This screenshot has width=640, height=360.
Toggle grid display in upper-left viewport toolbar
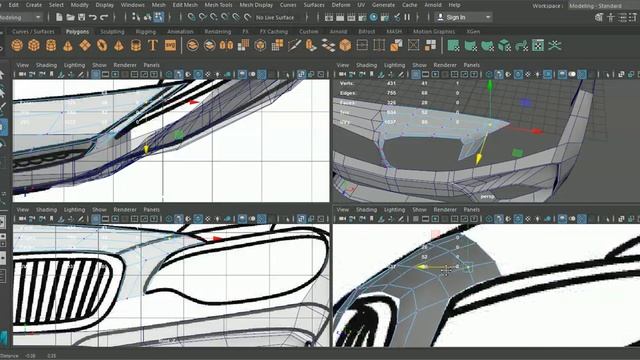click(96, 74)
